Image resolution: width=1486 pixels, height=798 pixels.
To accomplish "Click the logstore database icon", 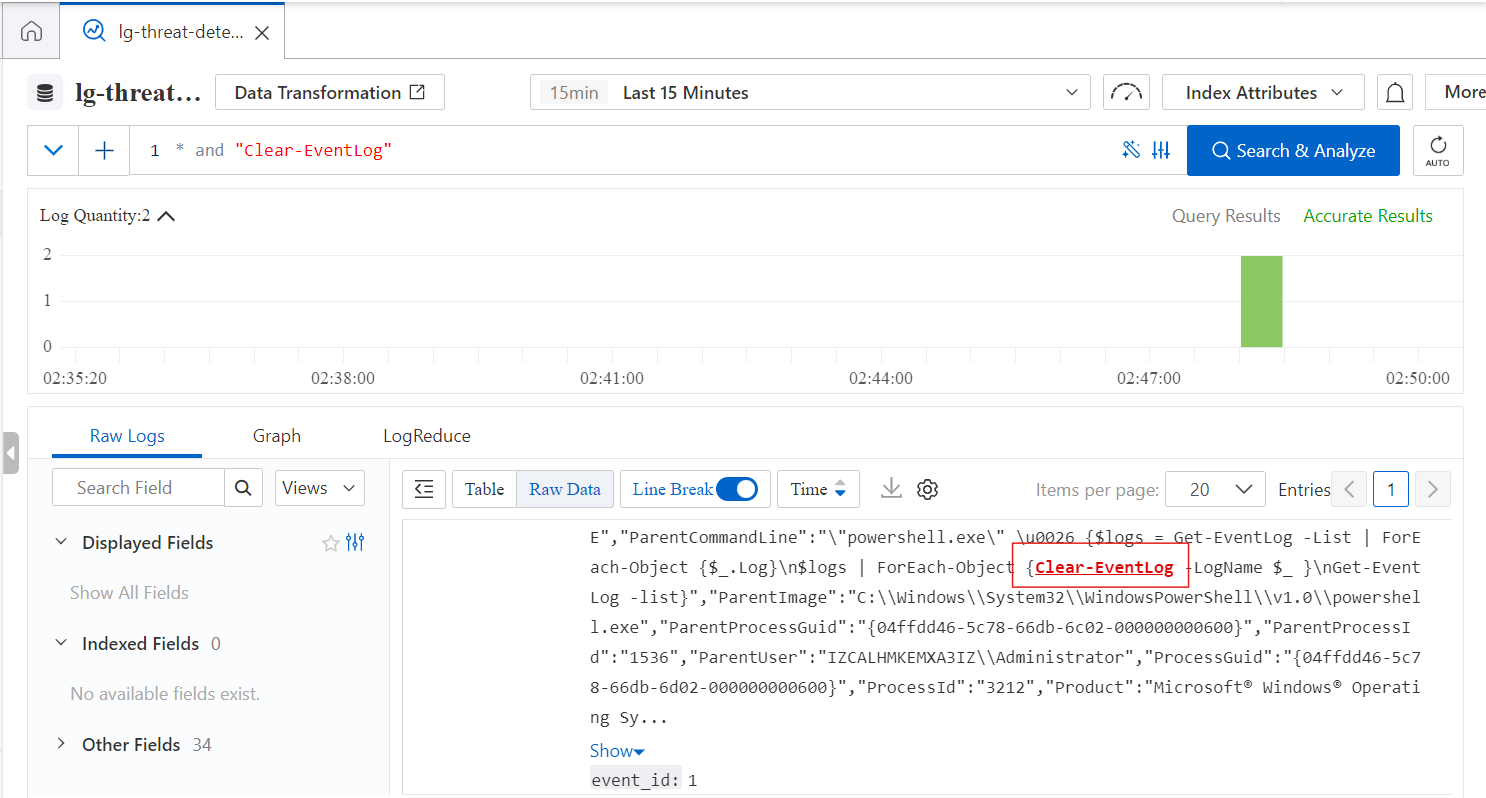I will click(x=44, y=93).
